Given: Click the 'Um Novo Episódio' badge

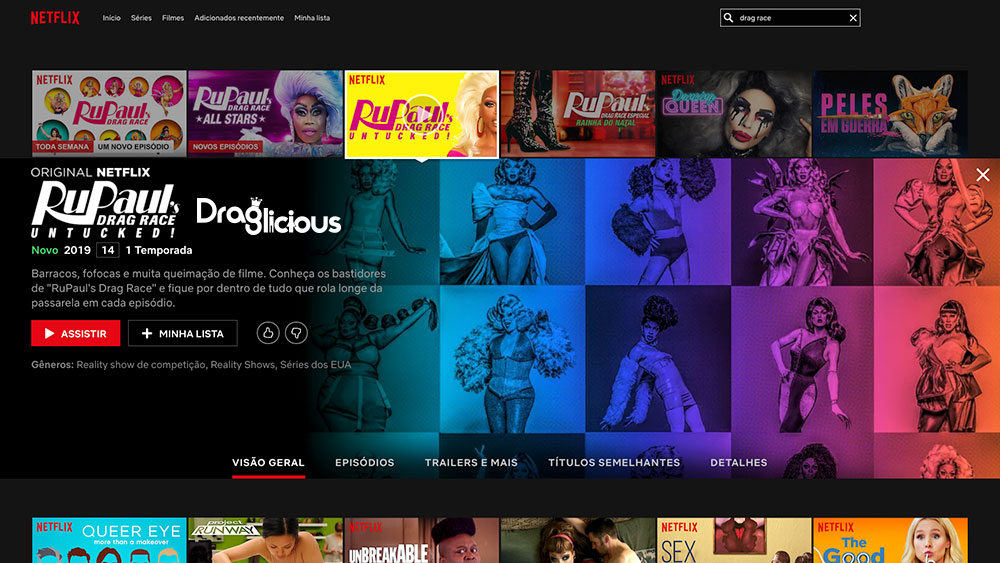Looking at the screenshot, I should pos(133,147).
